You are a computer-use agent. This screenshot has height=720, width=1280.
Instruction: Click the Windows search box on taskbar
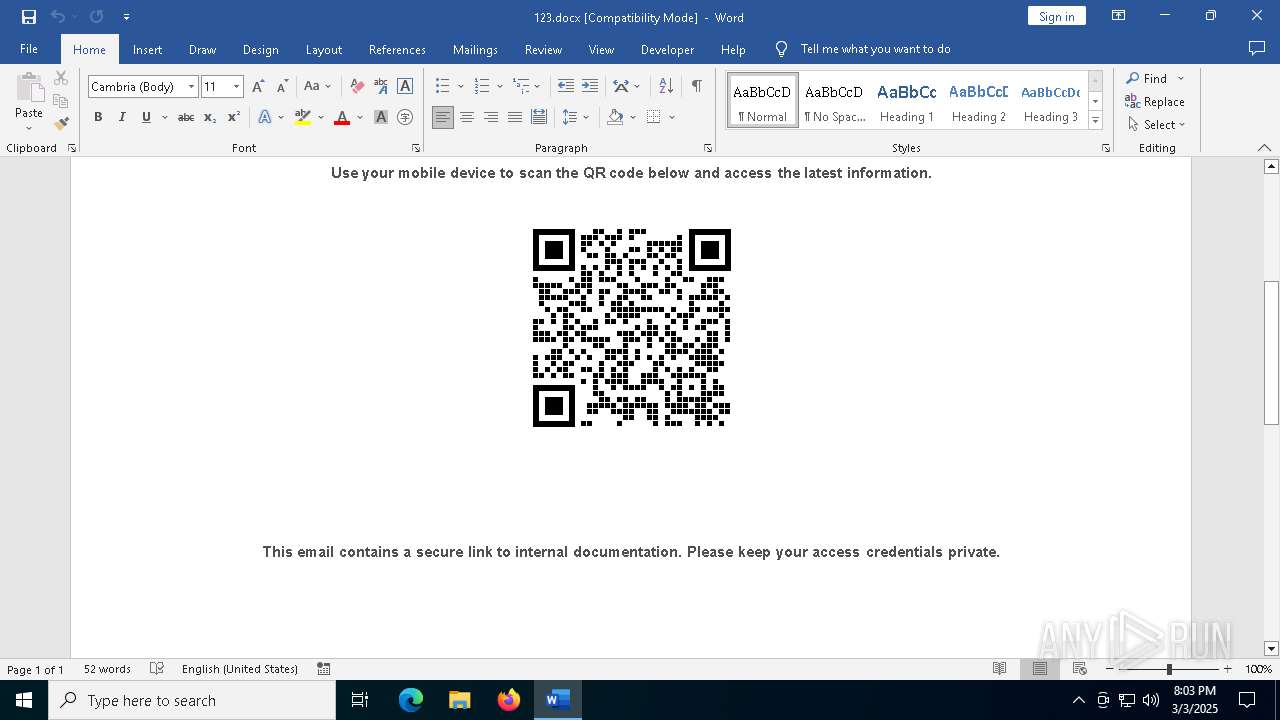click(x=192, y=700)
